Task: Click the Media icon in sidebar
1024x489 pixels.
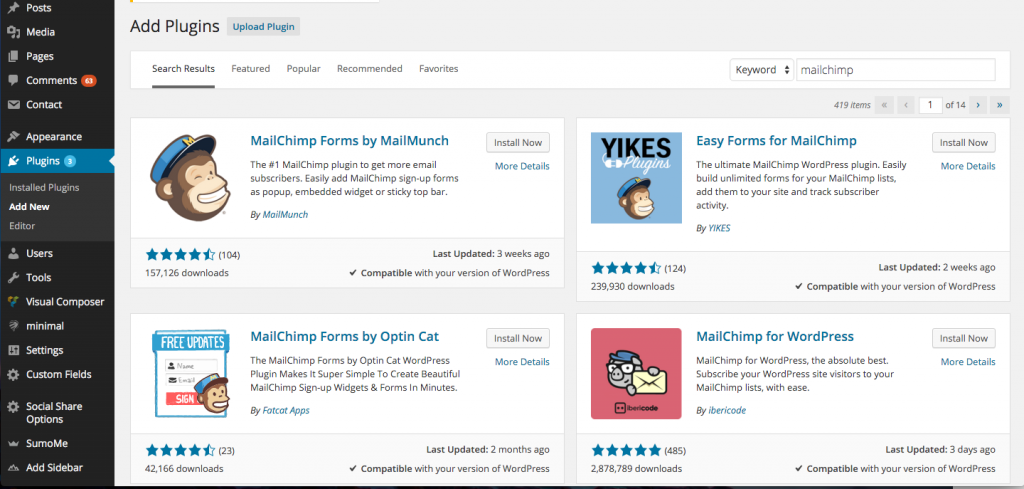Action: [13, 32]
